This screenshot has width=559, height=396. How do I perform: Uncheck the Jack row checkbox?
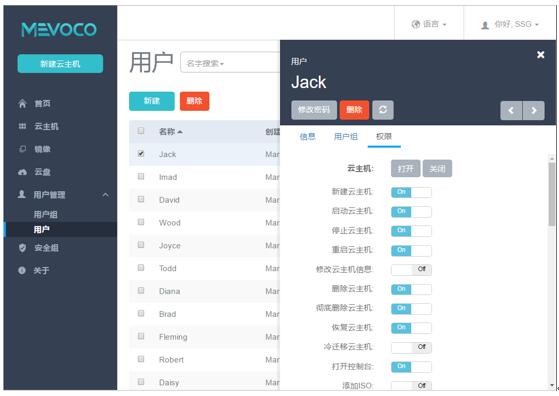141,154
